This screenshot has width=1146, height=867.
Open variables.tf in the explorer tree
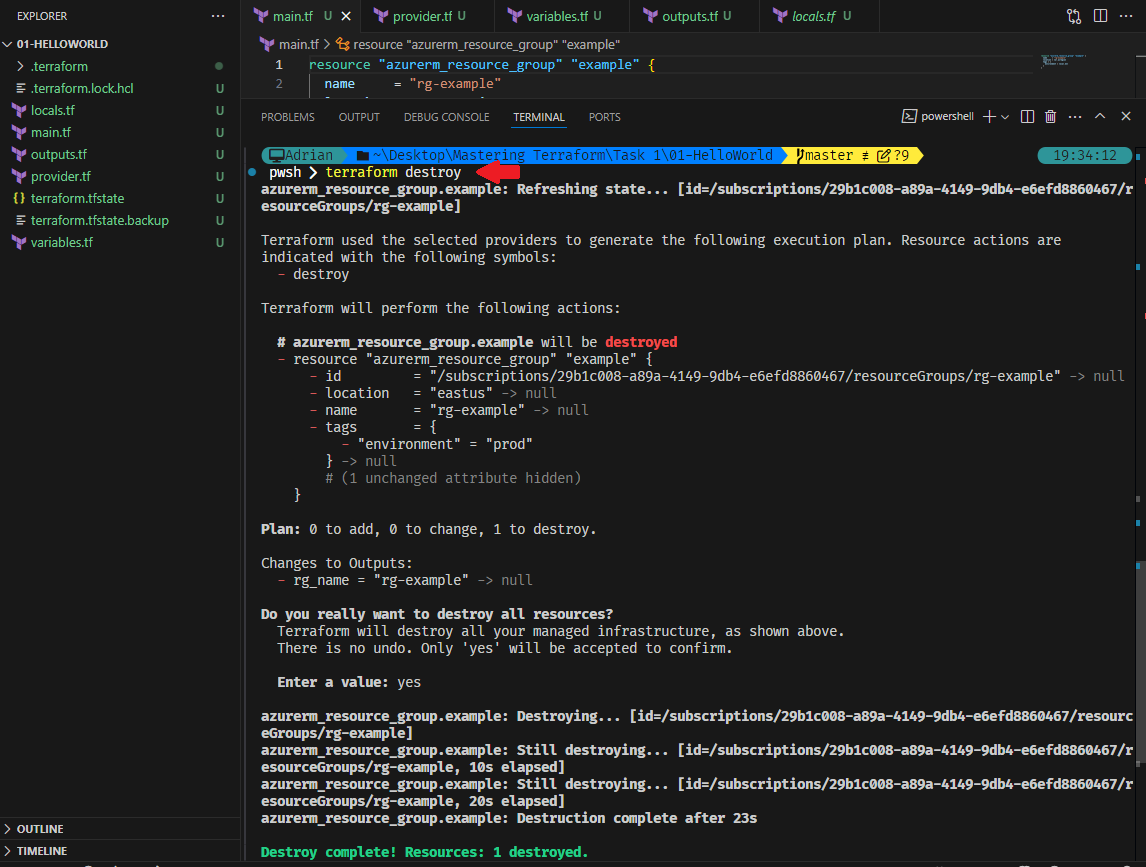(x=61, y=242)
